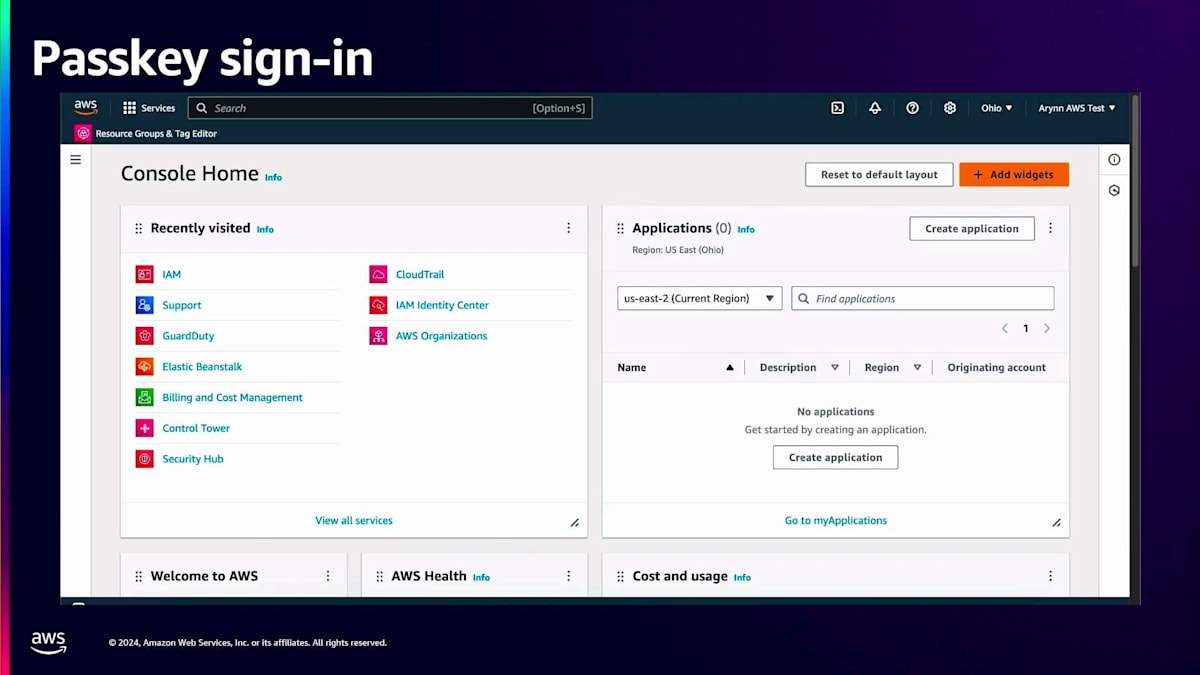Screen dimensions: 1200x675
Task: Grab the Recently visited widget drag handle
Action: 138,228
